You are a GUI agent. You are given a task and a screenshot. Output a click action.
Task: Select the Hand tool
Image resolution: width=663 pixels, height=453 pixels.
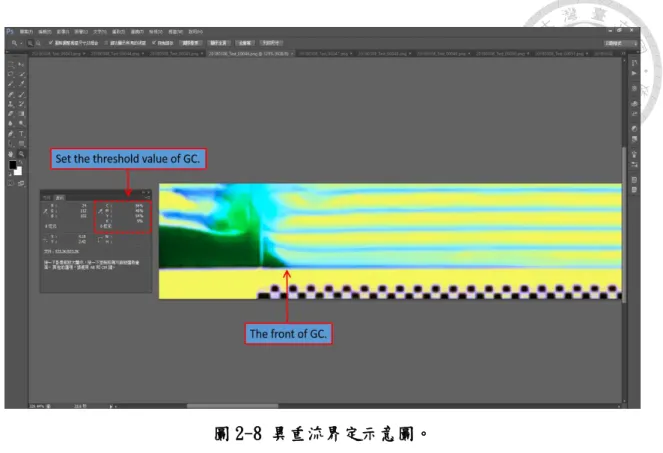[x=11, y=154]
